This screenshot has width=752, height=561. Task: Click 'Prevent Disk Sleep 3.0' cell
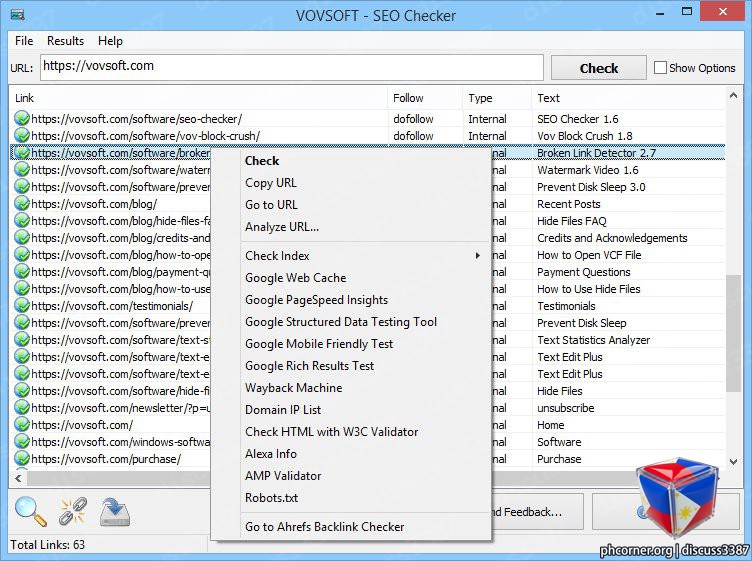click(x=591, y=187)
